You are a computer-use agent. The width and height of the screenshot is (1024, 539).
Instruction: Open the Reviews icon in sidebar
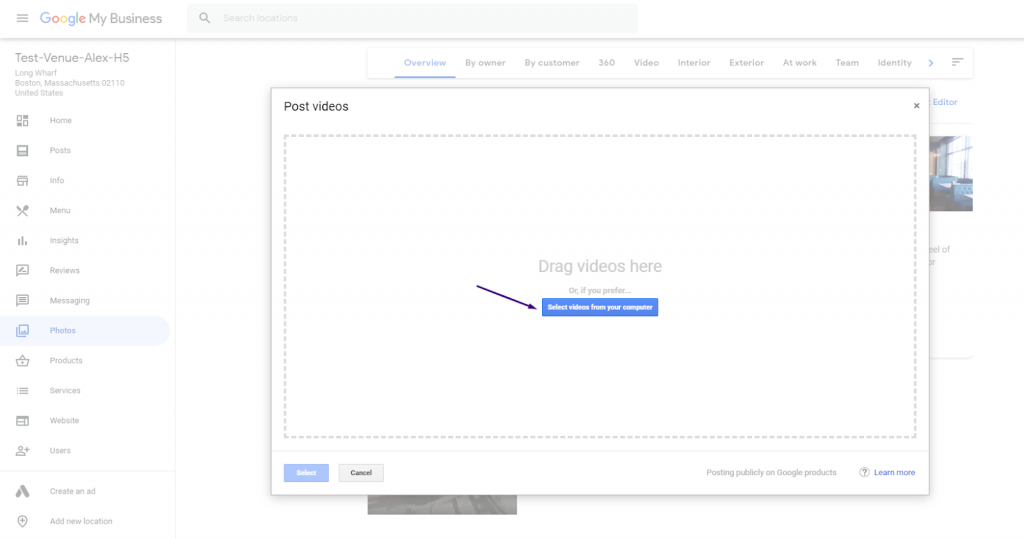[22, 270]
